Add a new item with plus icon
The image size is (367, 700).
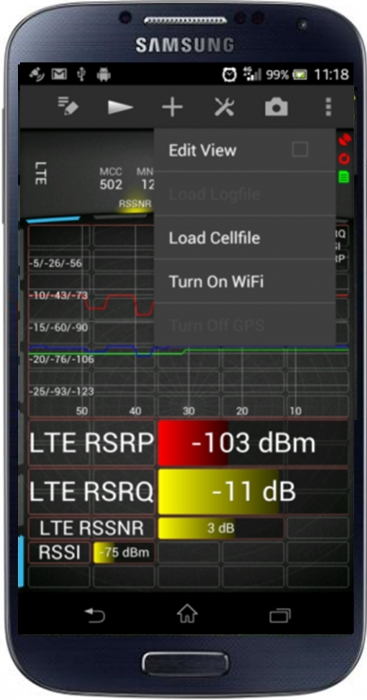[172, 108]
